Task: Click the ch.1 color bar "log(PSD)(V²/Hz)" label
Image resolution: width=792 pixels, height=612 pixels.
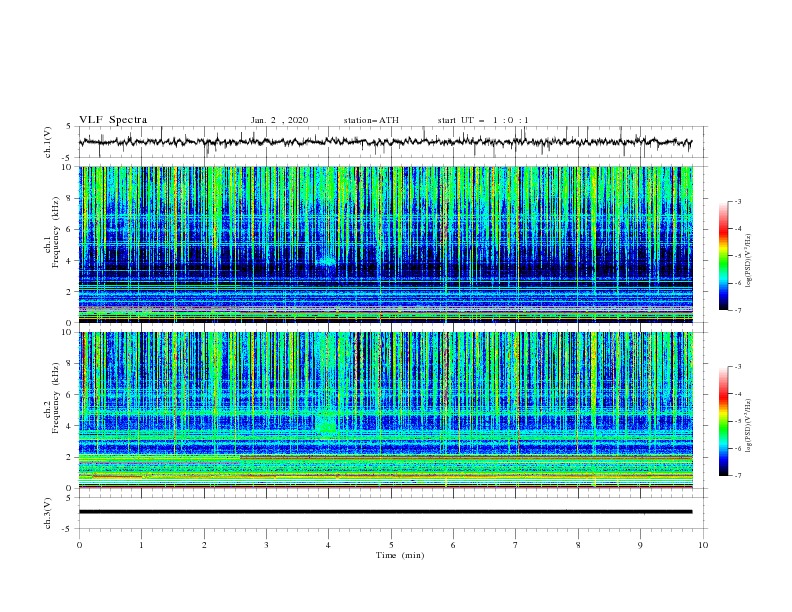Action: (x=749, y=261)
